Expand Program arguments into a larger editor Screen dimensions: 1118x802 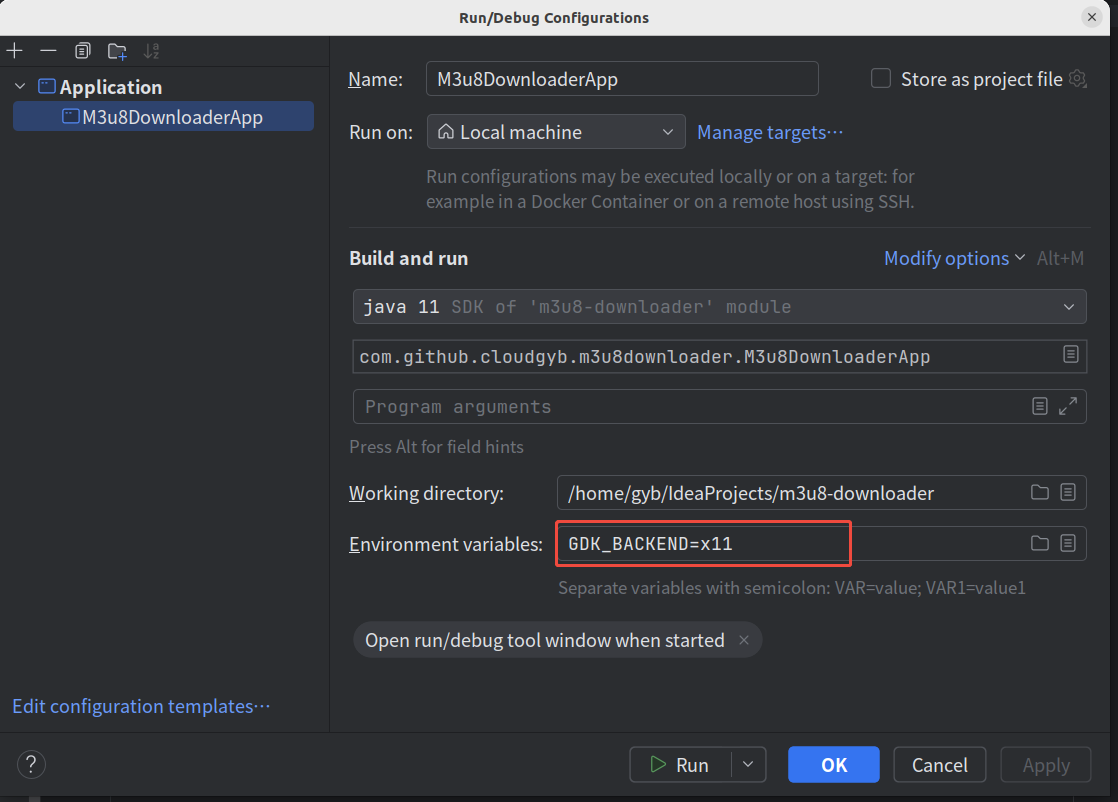[1069, 406]
